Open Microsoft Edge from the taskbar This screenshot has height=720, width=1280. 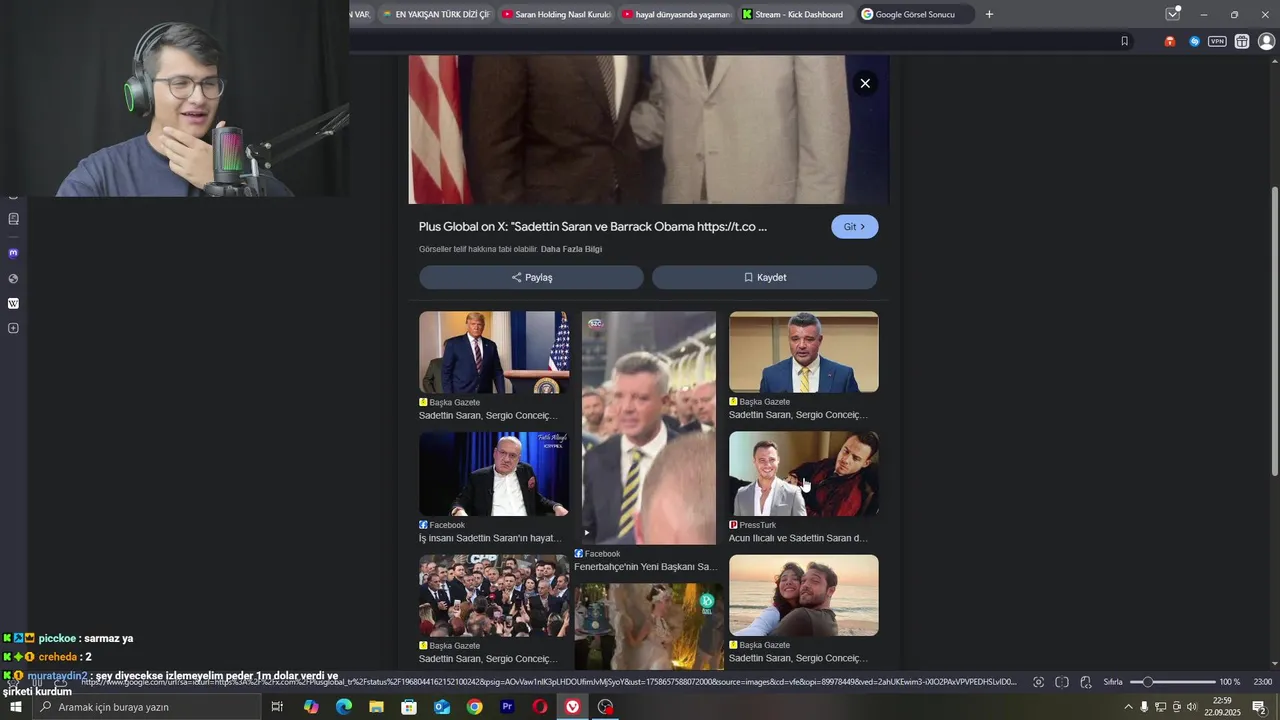(344, 707)
